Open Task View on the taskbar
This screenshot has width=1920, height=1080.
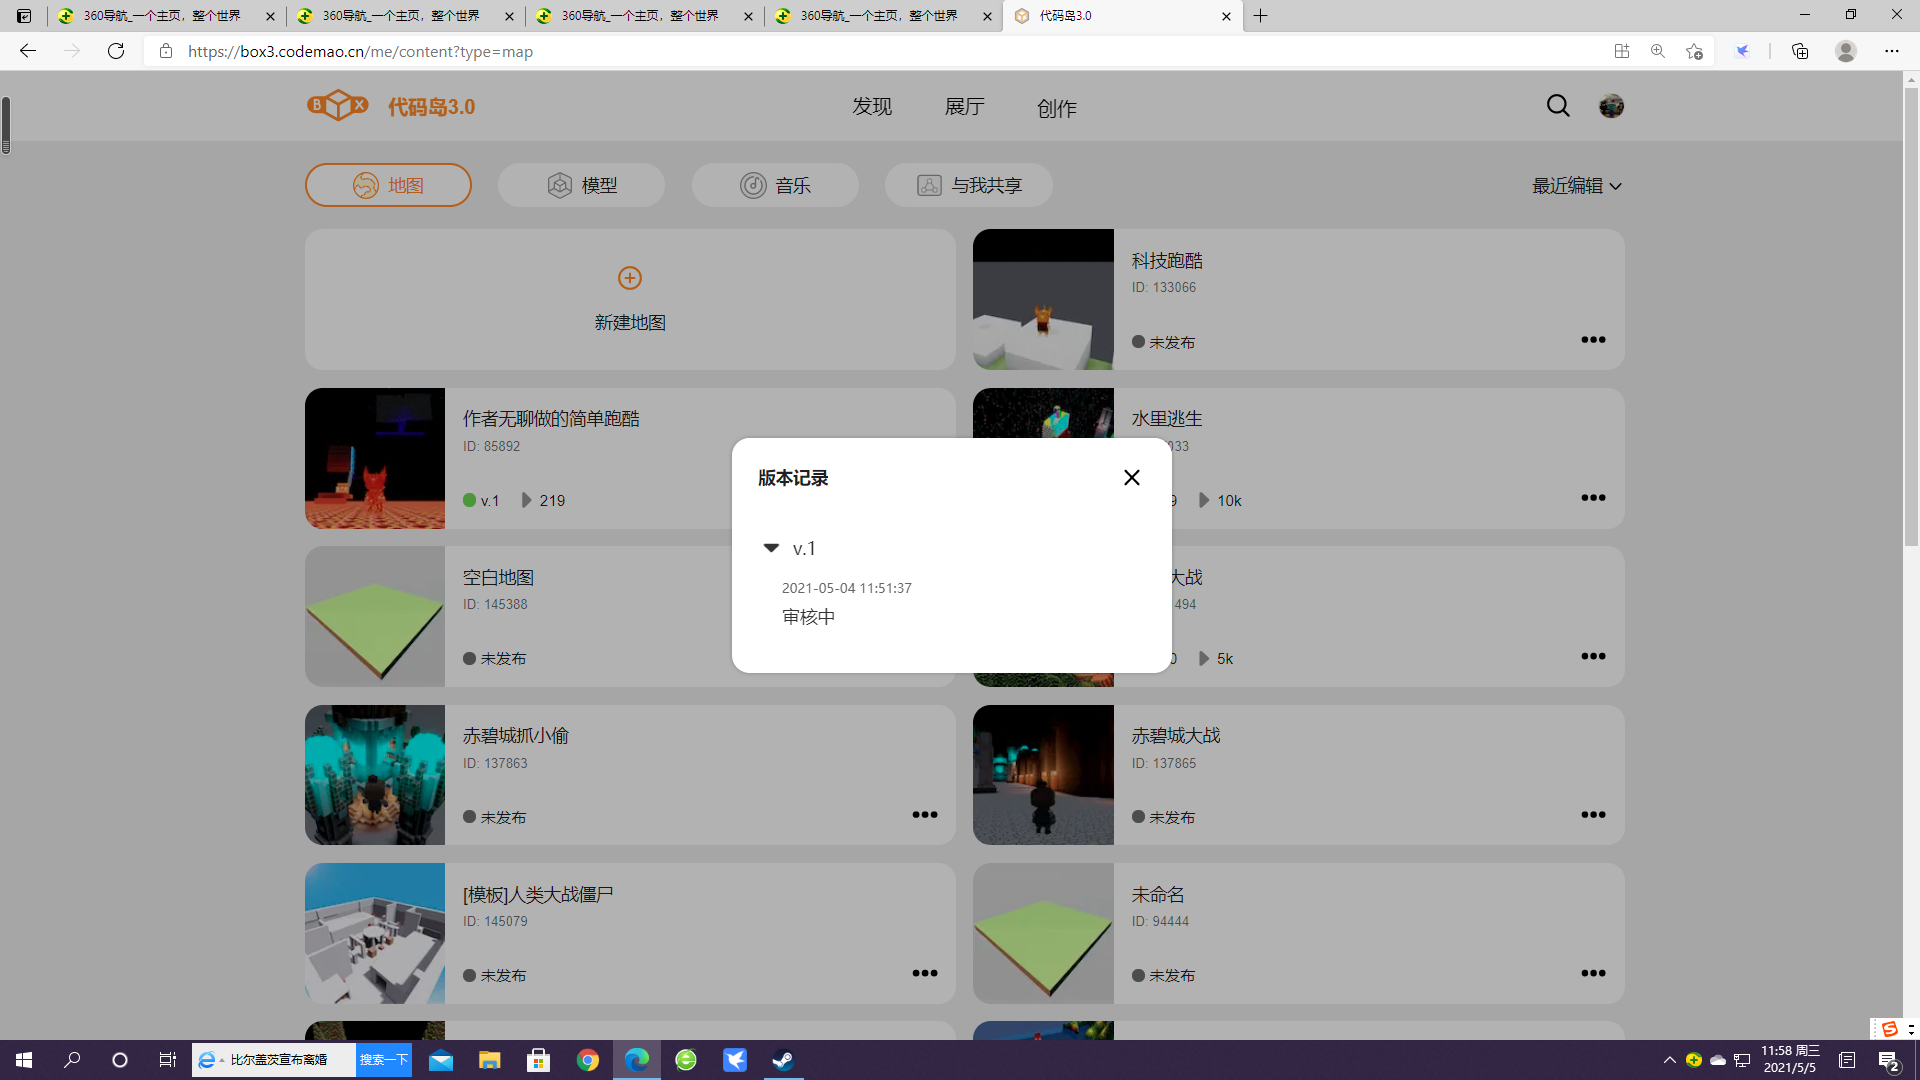[x=168, y=1060]
